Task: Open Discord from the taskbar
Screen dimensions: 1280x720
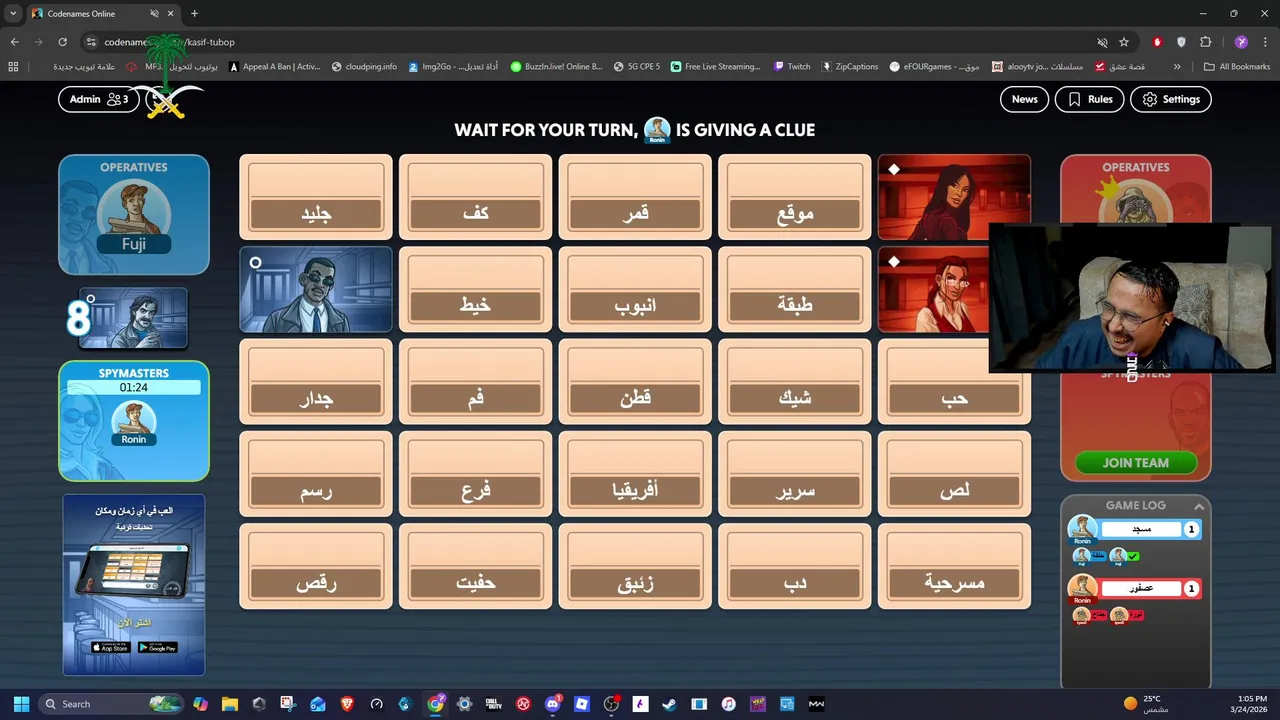Action: tap(552, 704)
